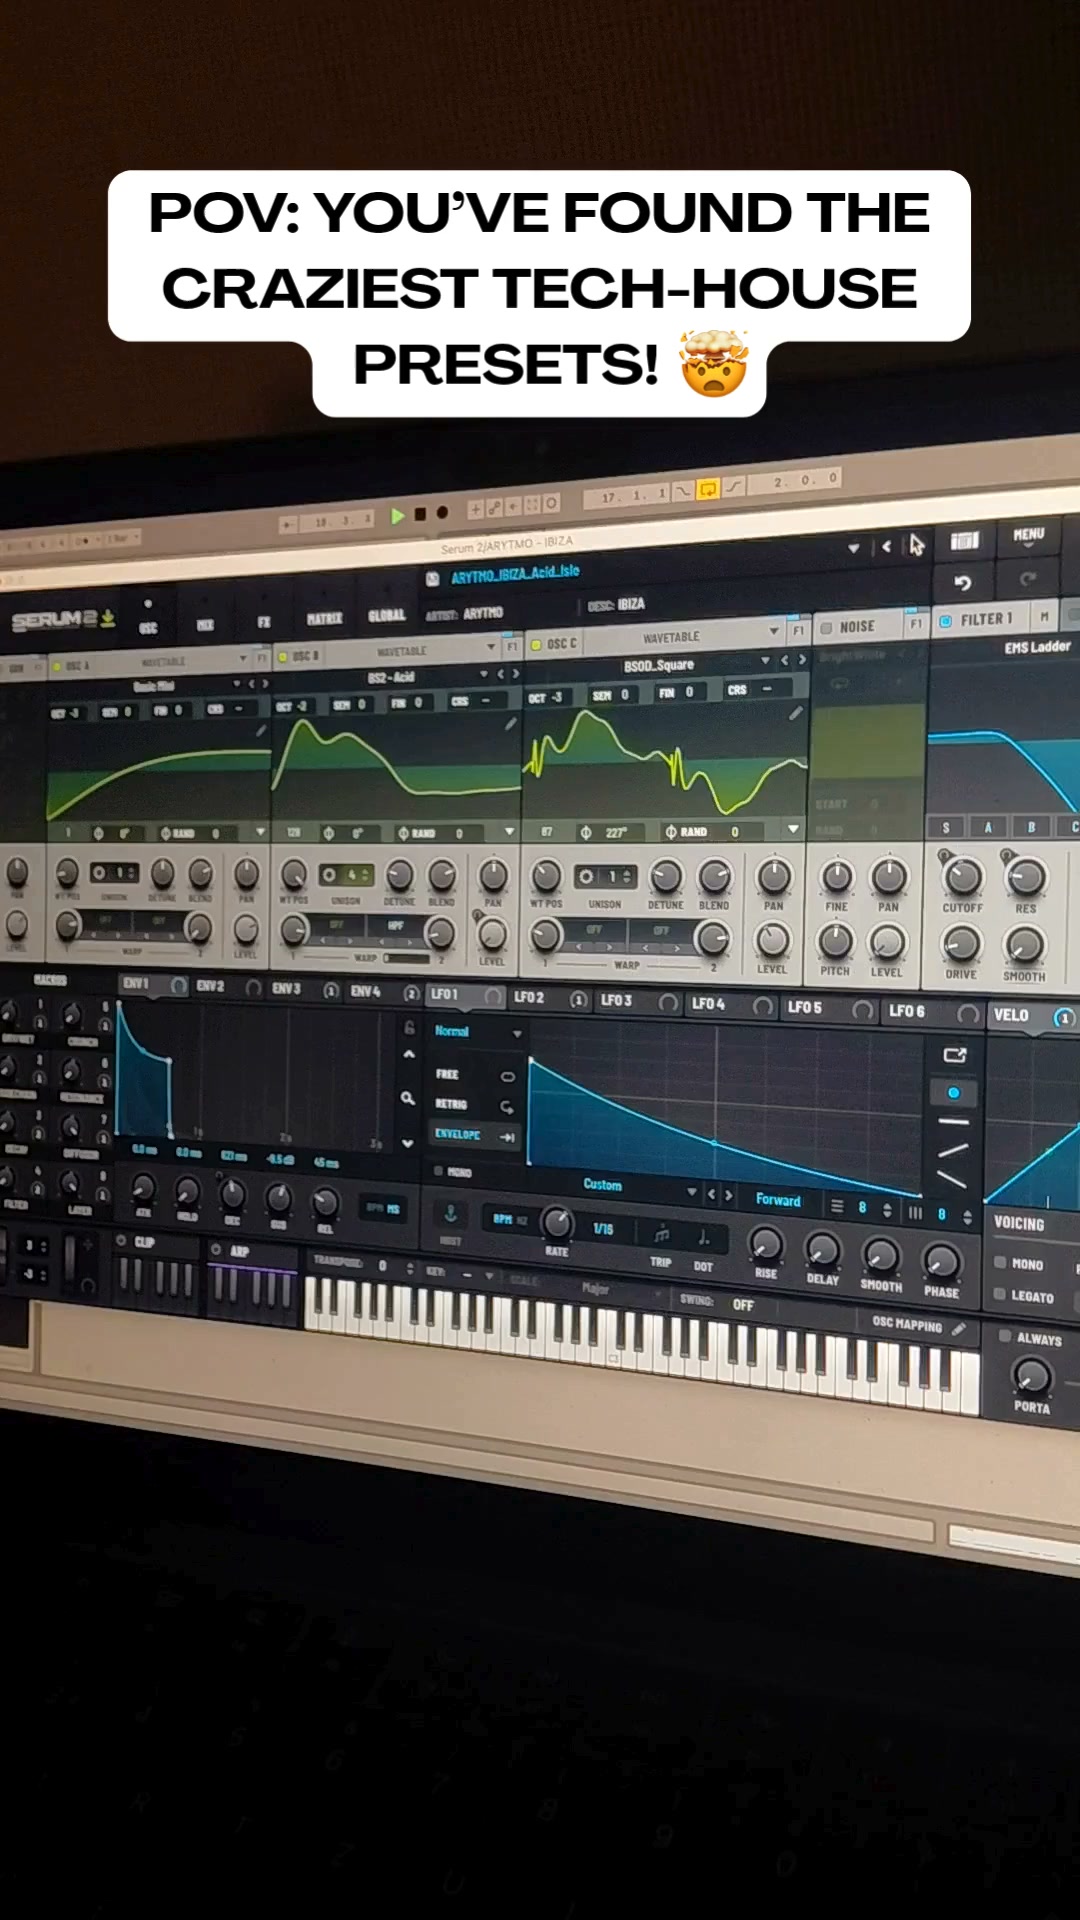Undo the last change in Serum
The width and height of the screenshot is (1080, 1920).
[x=962, y=582]
